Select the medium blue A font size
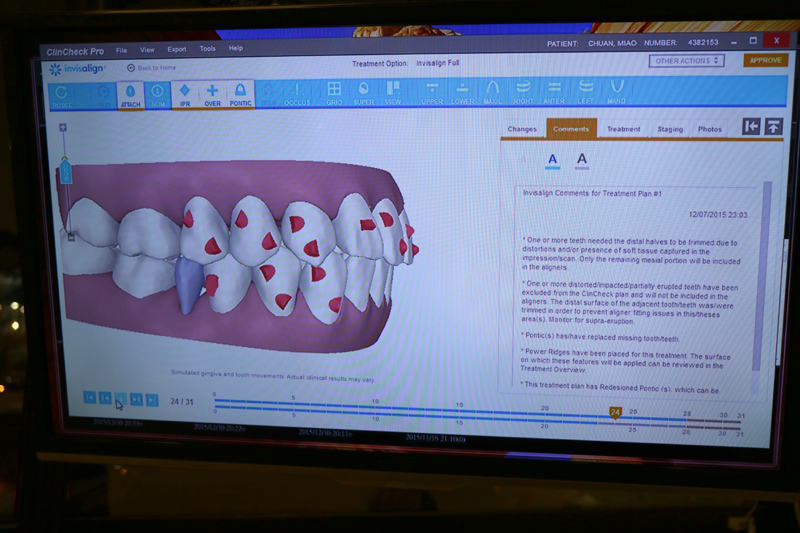Image resolution: width=800 pixels, height=533 pixels. [x=553, y=160]
